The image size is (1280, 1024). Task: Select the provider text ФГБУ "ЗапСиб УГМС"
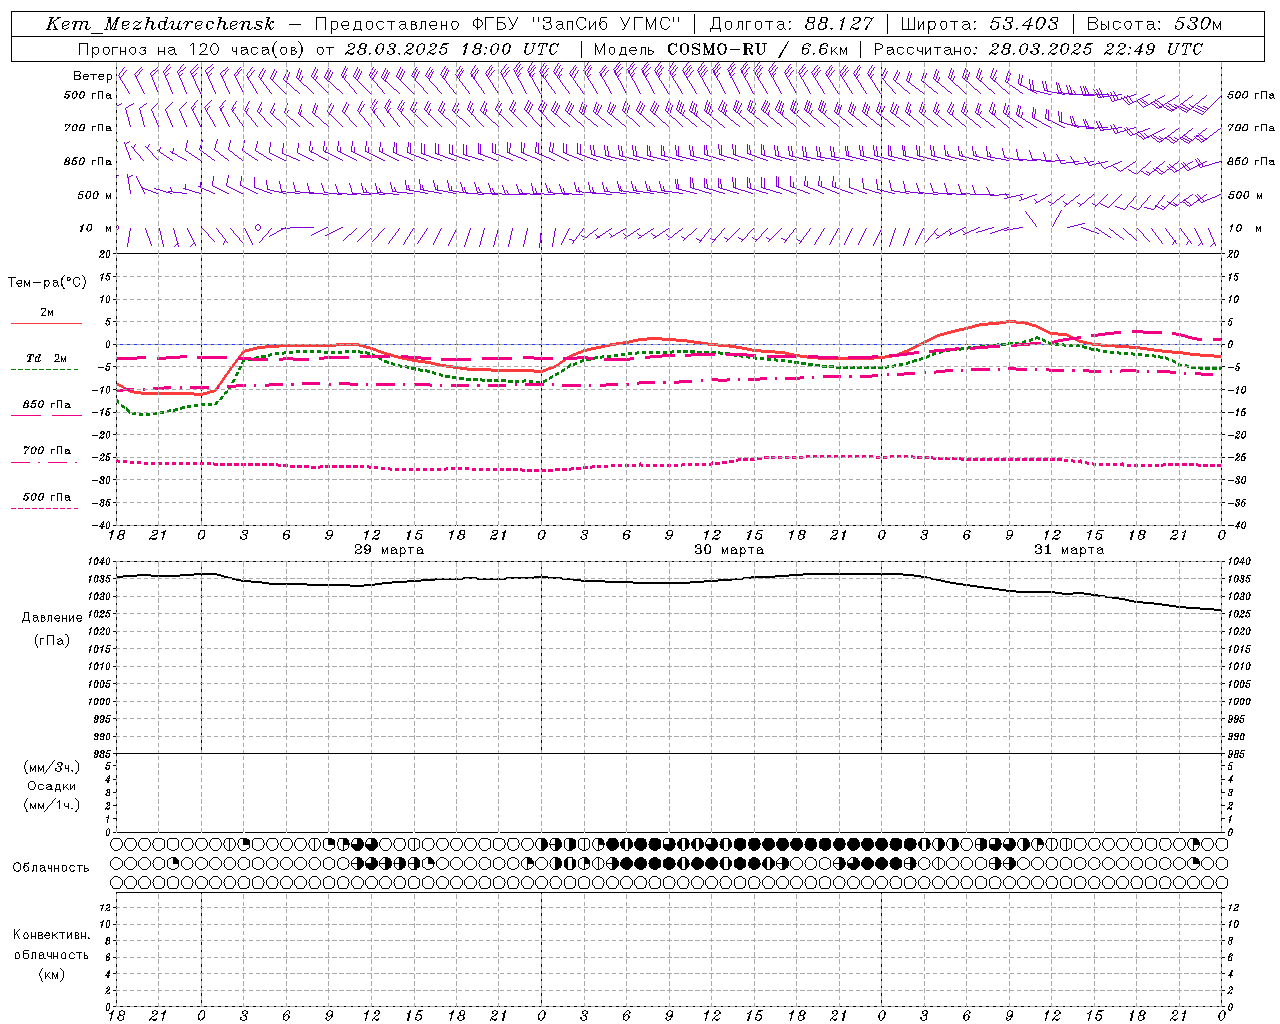575,24
